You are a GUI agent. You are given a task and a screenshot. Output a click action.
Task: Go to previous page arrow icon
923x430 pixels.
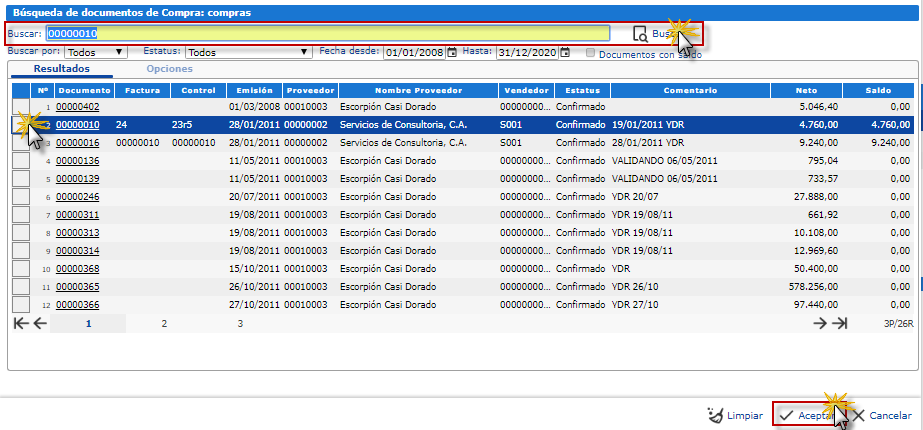40,323
